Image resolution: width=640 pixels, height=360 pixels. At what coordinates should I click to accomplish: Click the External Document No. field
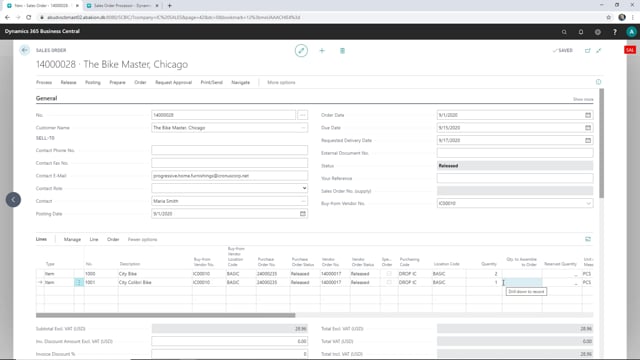click(x=515, y=153)
